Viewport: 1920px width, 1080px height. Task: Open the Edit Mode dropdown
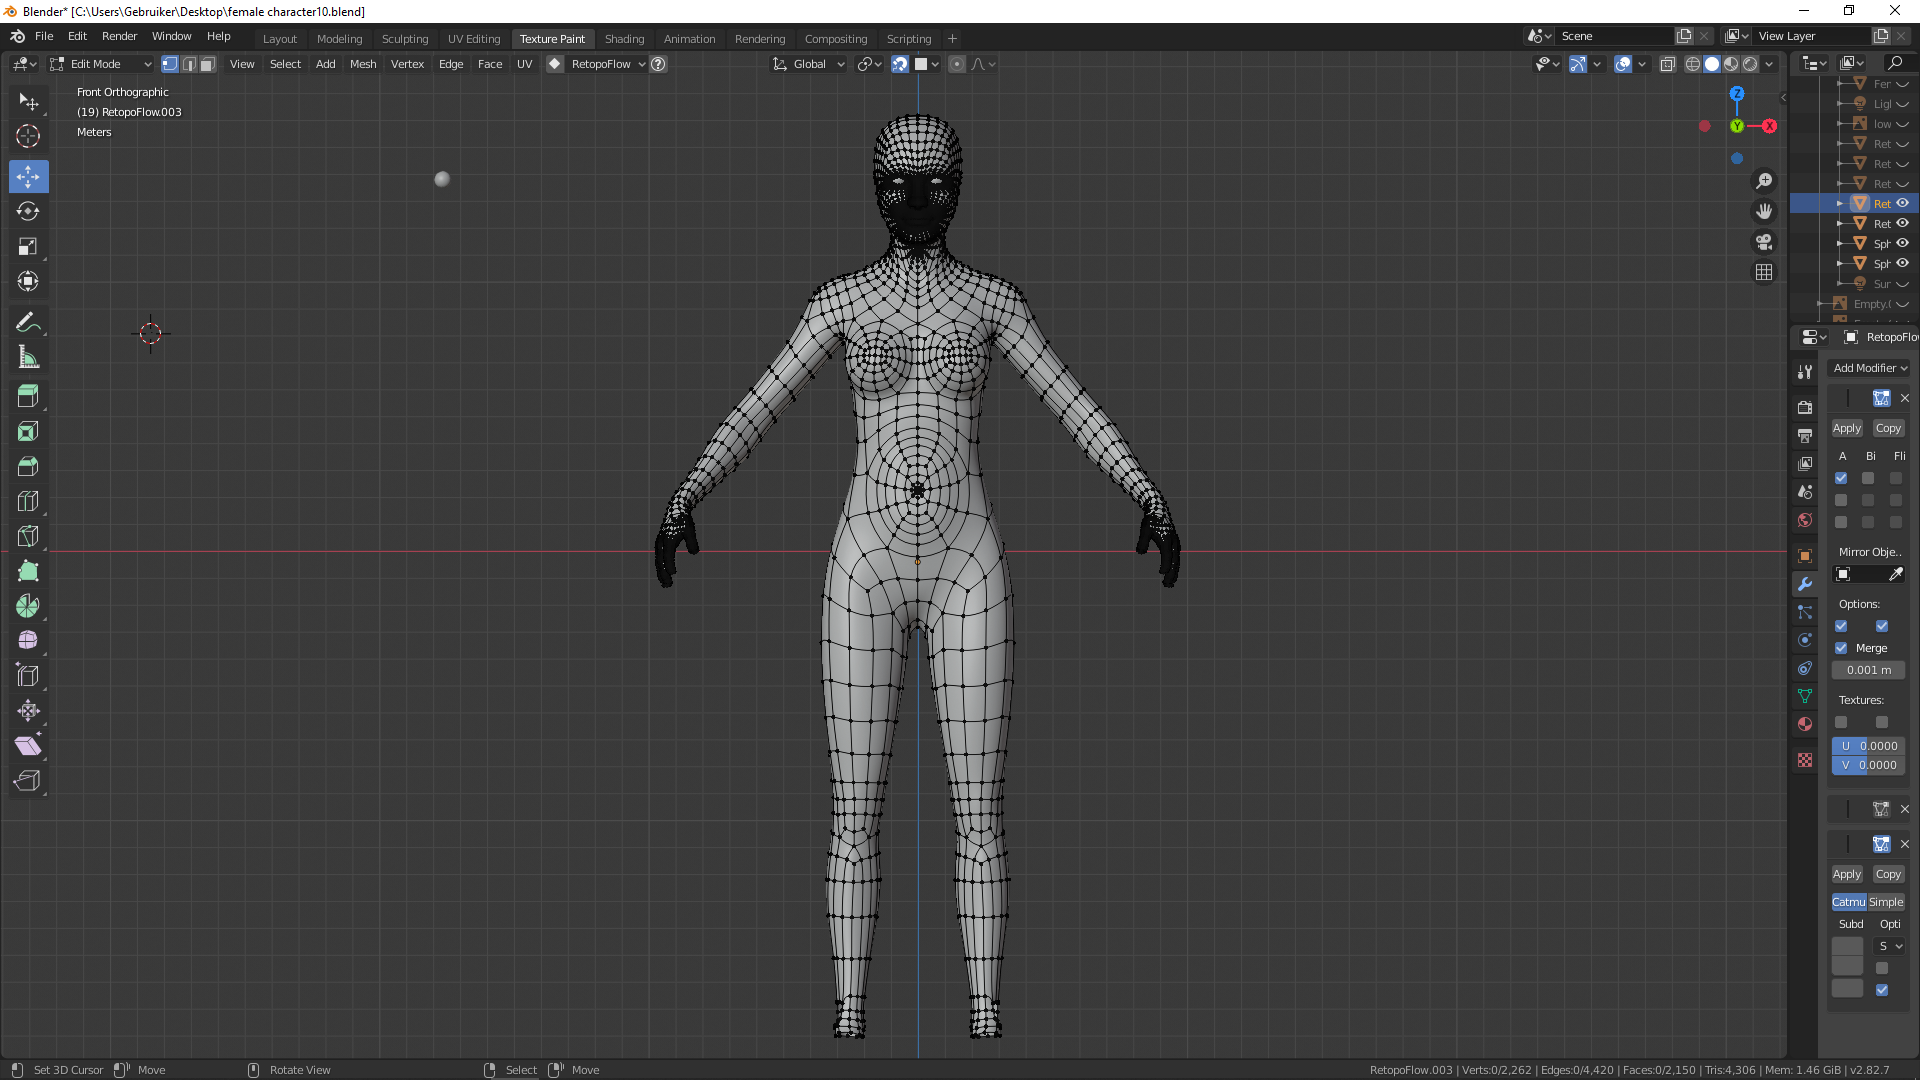tap(100, 64)
